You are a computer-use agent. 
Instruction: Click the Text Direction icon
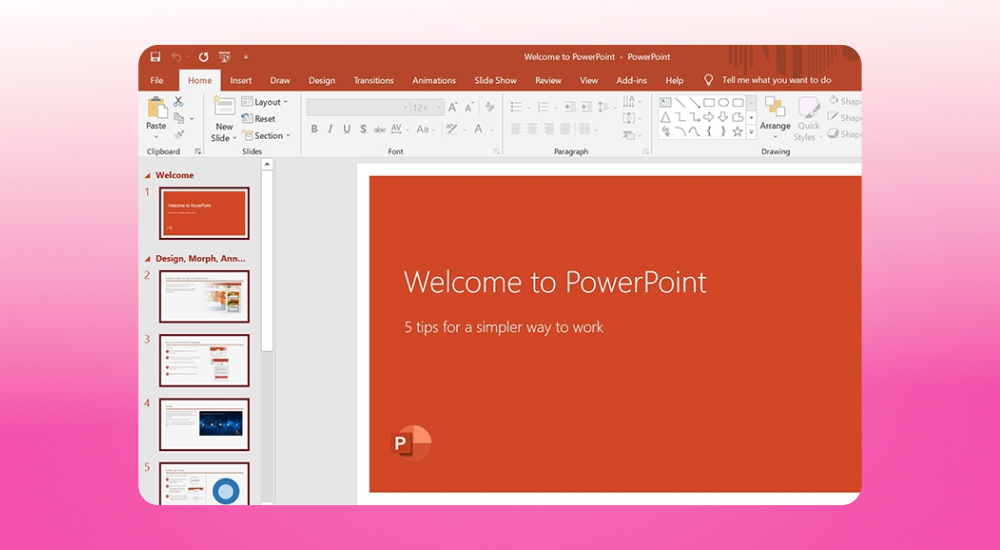coord(629,101)
